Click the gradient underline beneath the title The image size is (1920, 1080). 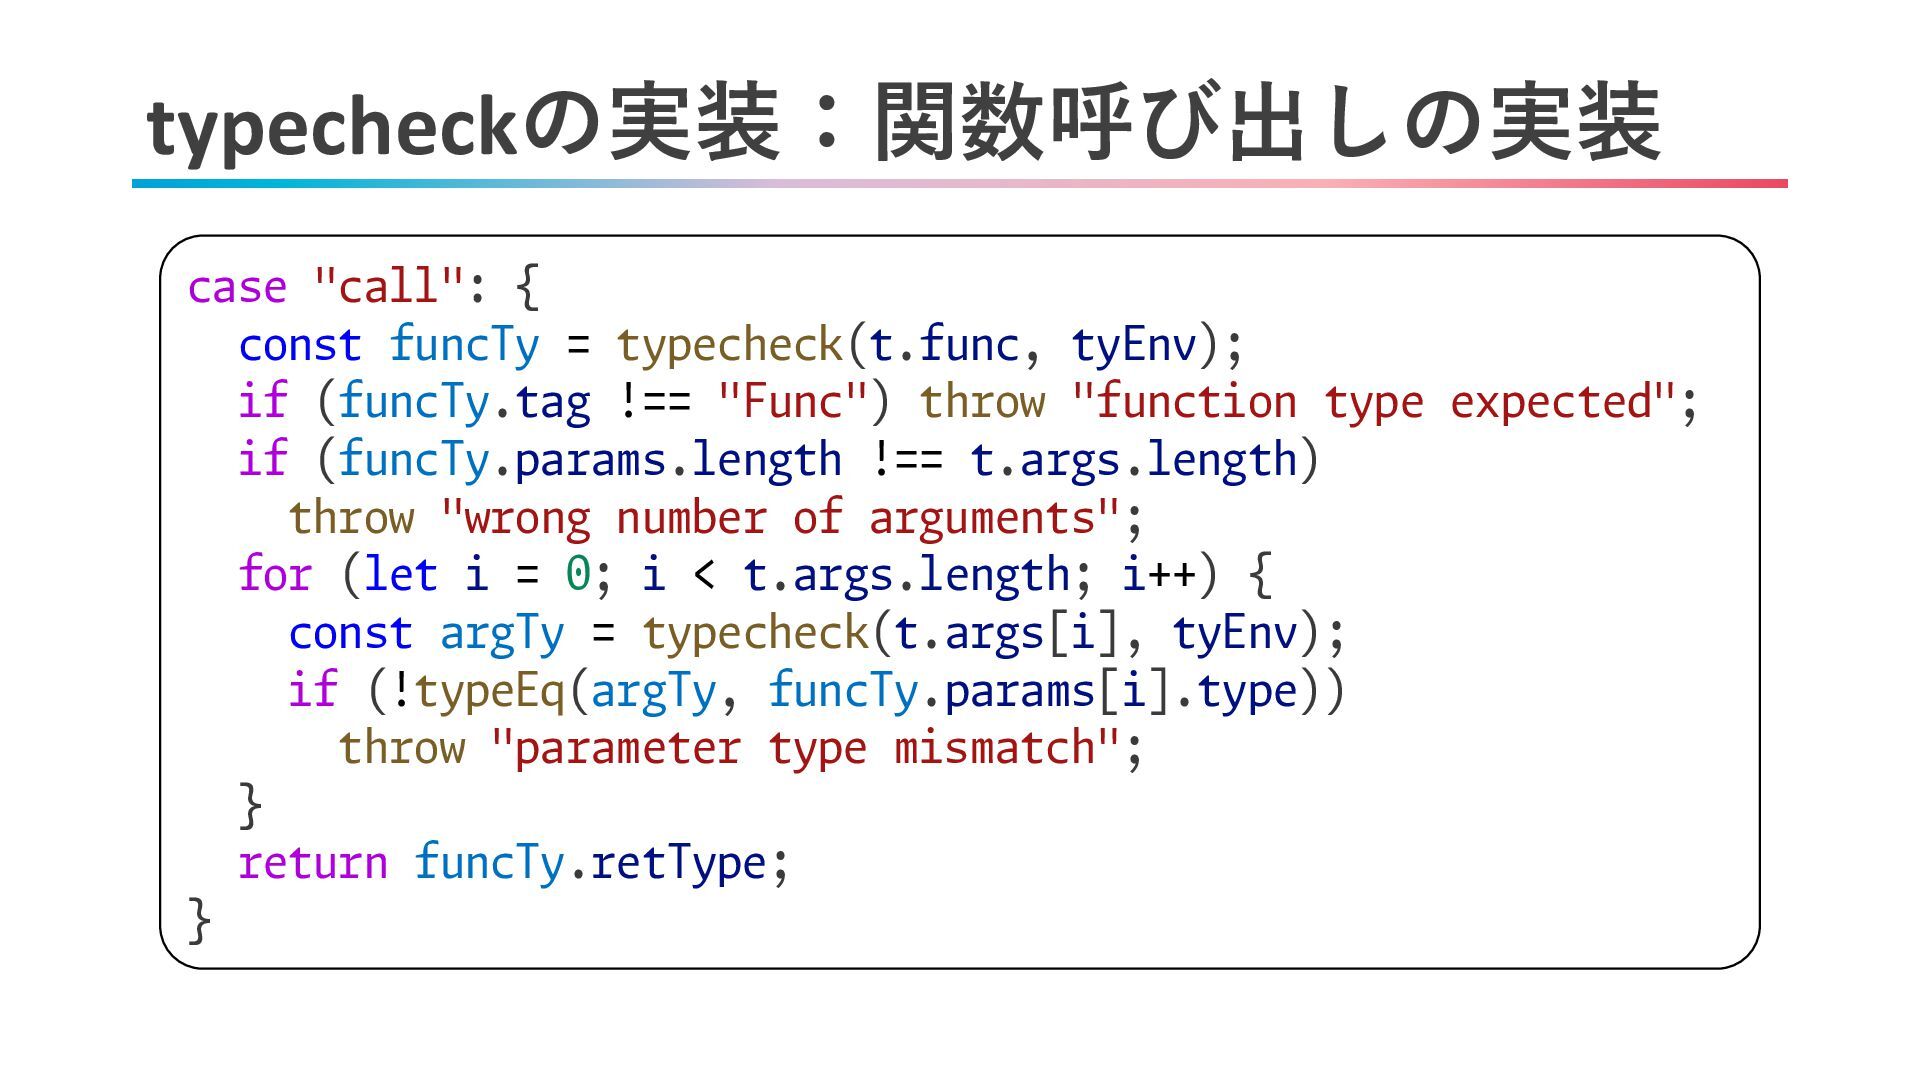pos(960,184)
